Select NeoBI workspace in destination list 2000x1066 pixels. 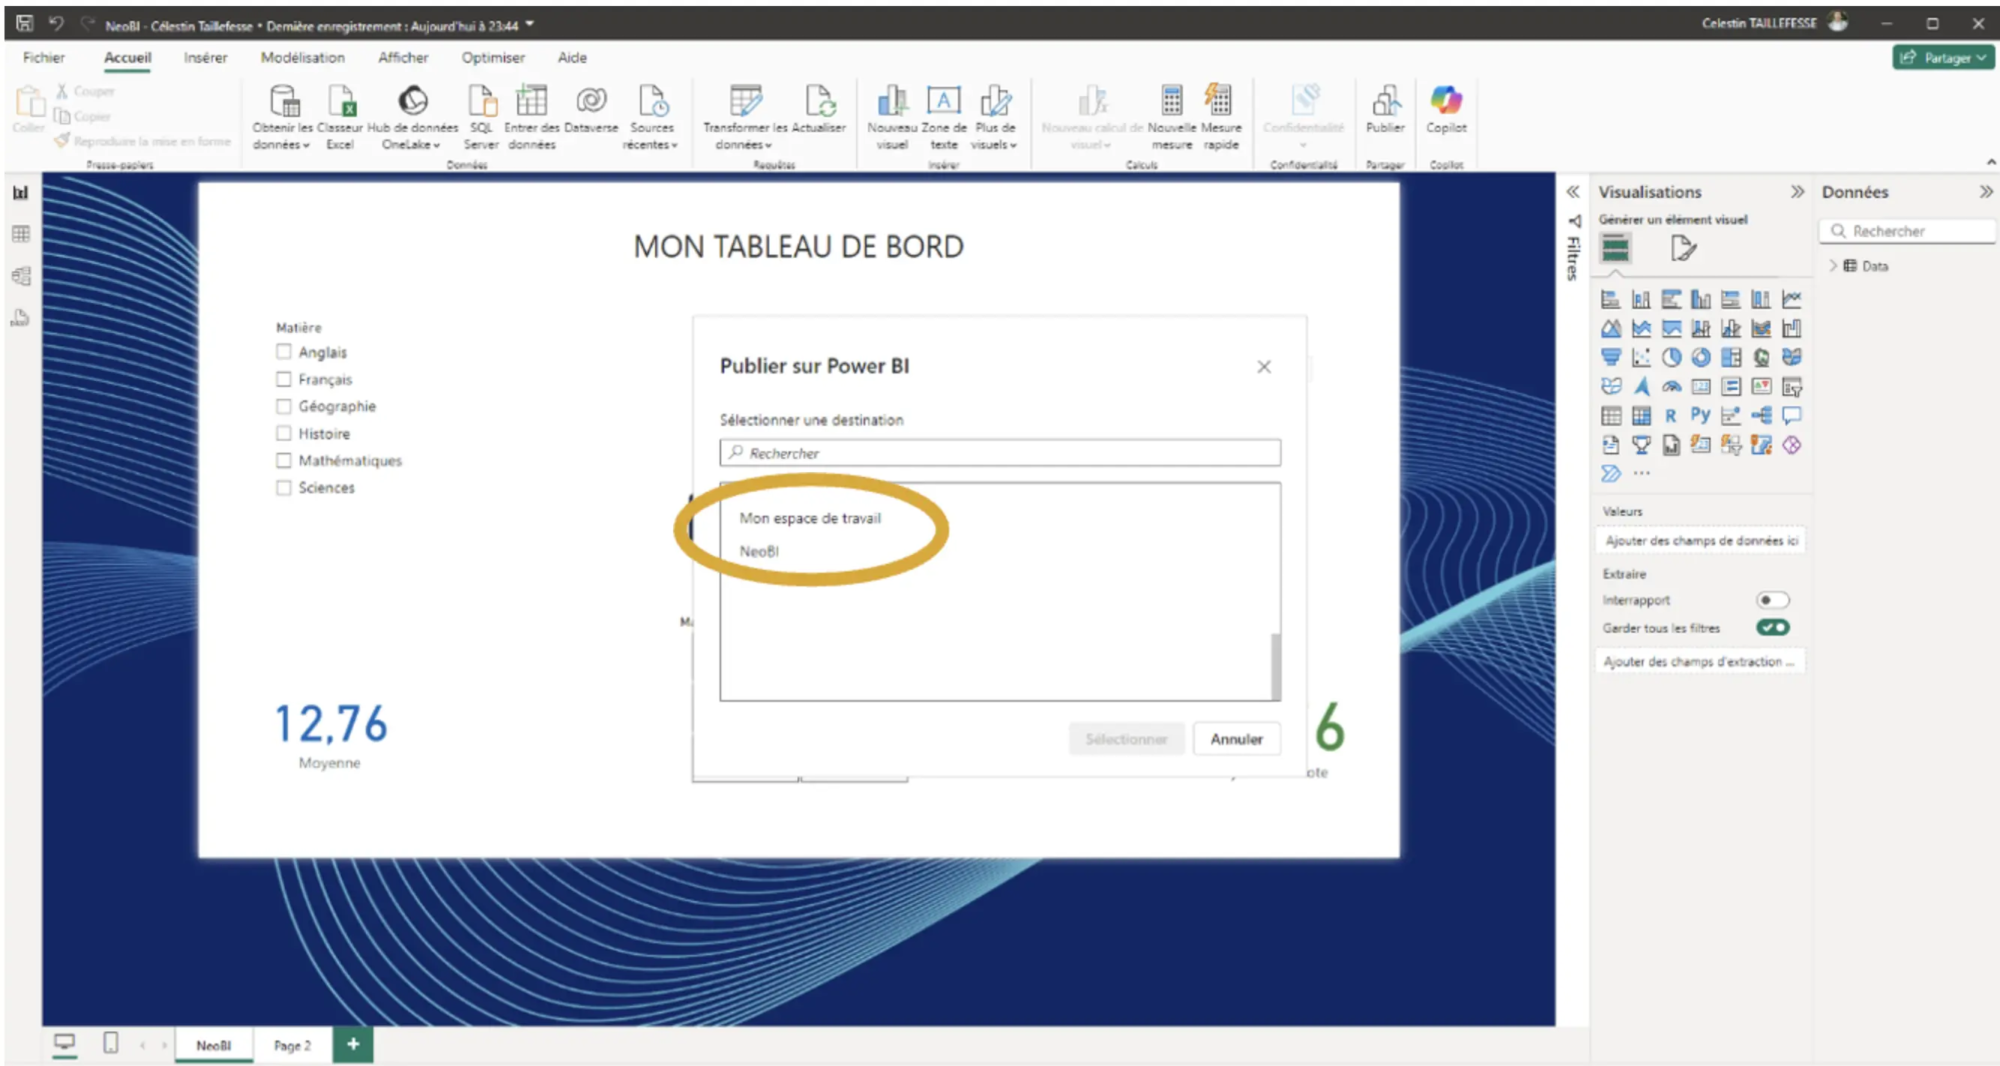tap(759, 551)
